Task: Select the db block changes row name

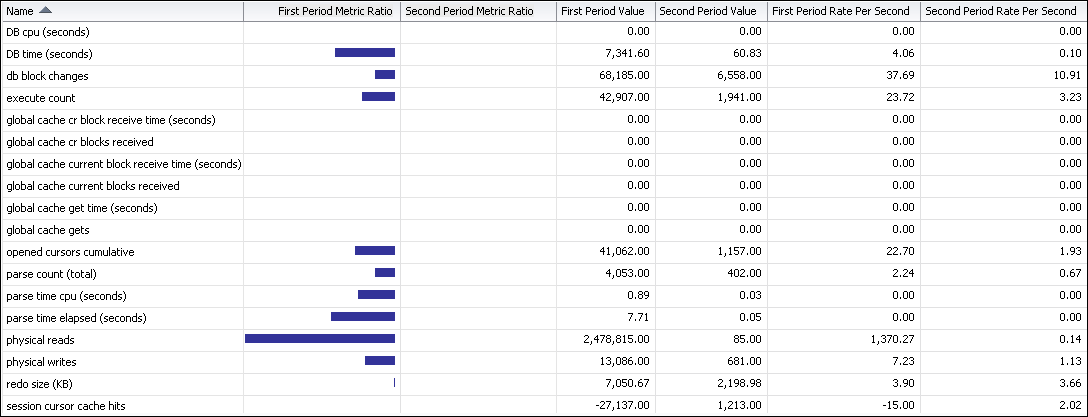Action: point(47,76)
